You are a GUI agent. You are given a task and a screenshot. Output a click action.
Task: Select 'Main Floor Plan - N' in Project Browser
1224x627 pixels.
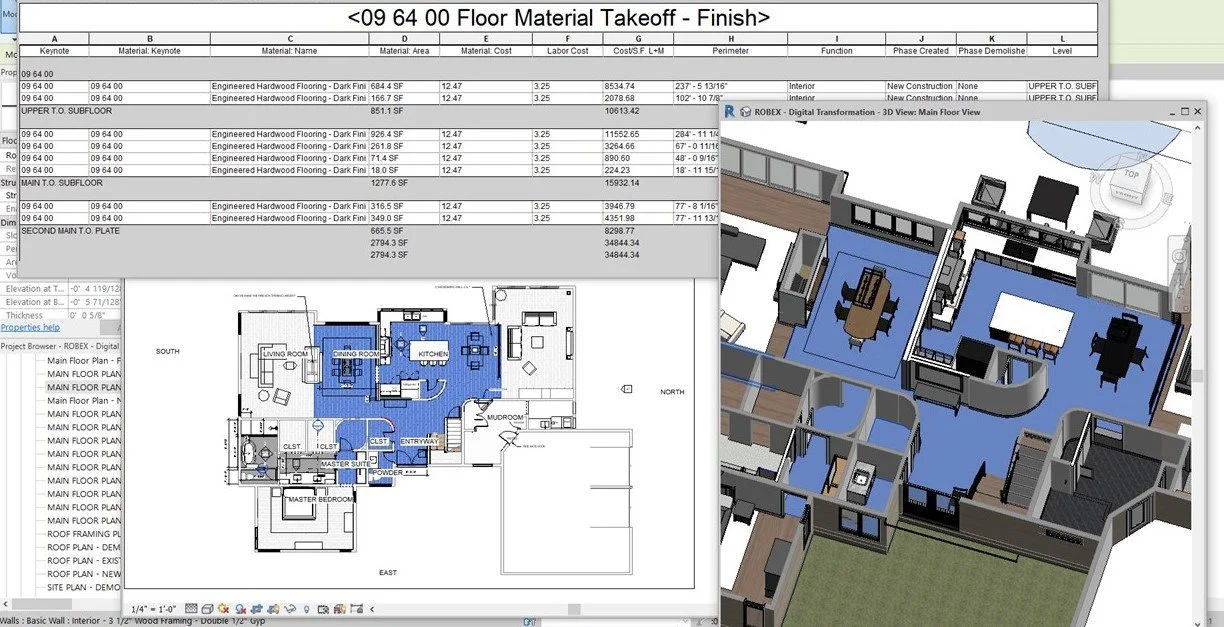[85, 400]
